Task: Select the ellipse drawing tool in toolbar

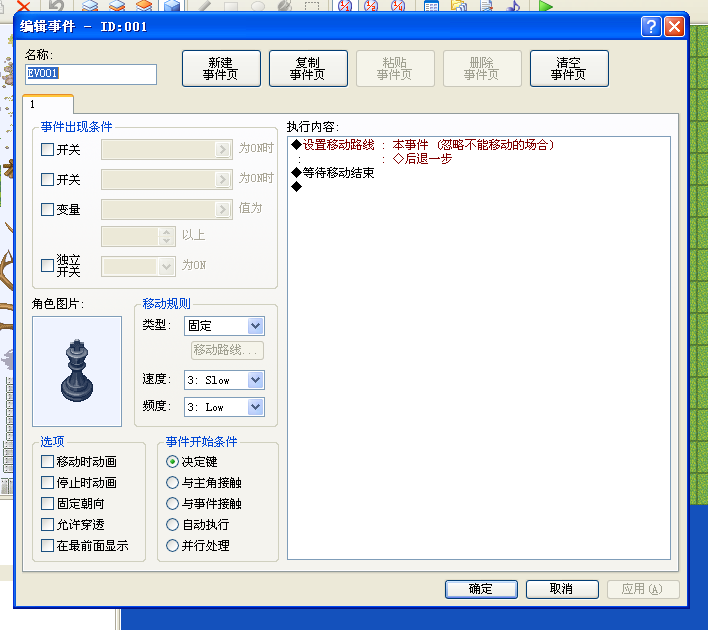Action: pyautogui.click(x=258, y=6)
